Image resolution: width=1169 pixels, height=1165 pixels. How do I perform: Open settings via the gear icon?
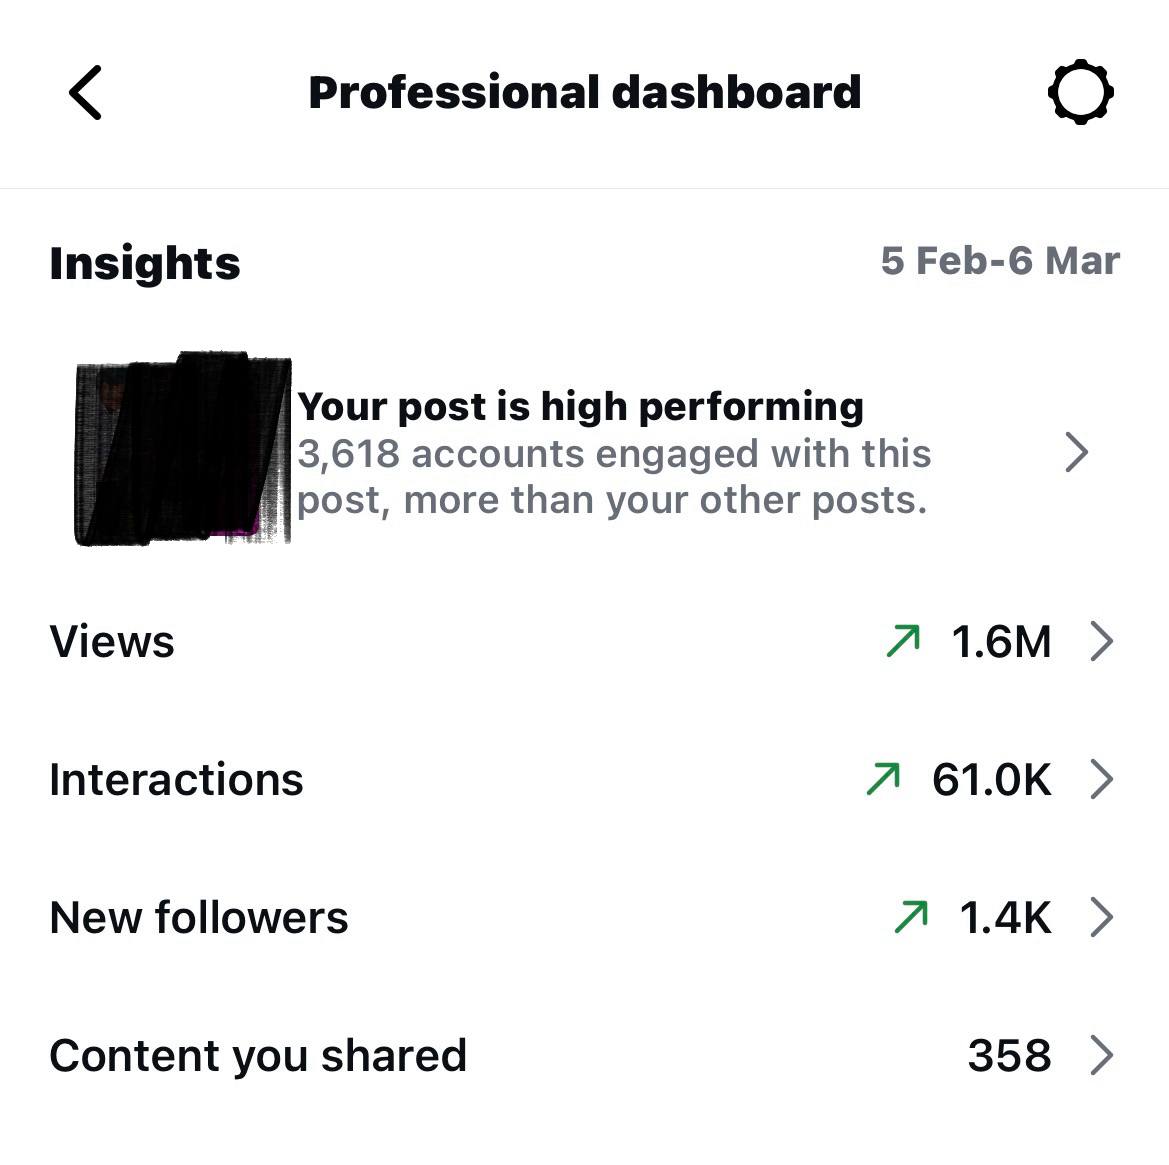coord(1080,93)
